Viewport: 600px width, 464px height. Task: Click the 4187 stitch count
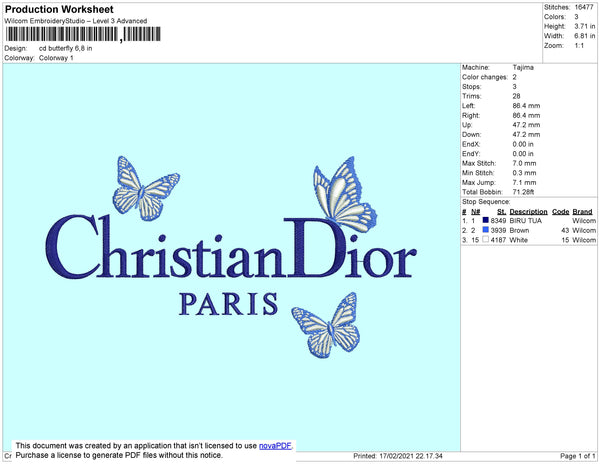tap(498, 240)
